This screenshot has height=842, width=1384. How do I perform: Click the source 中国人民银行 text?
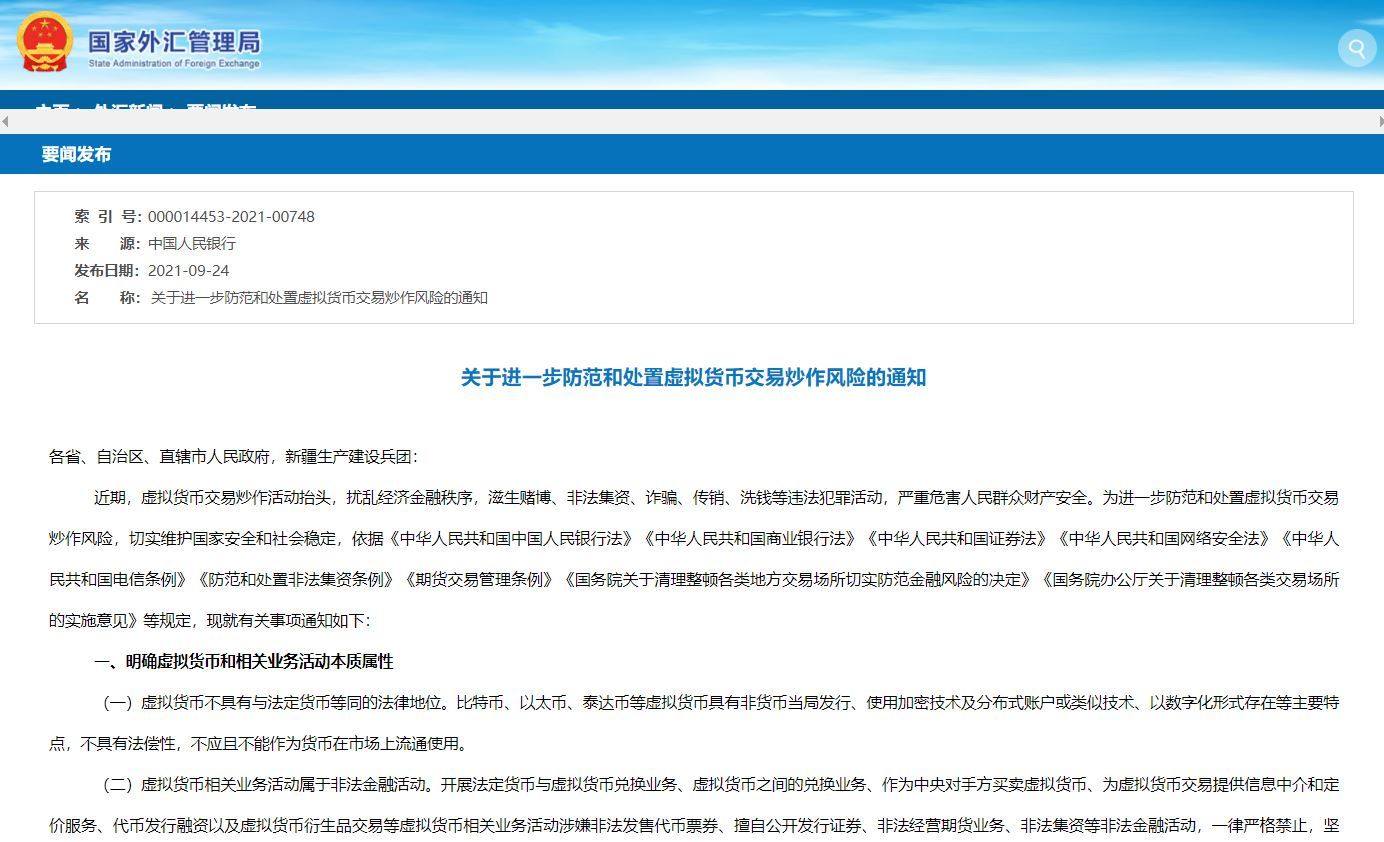coord(192,243)
